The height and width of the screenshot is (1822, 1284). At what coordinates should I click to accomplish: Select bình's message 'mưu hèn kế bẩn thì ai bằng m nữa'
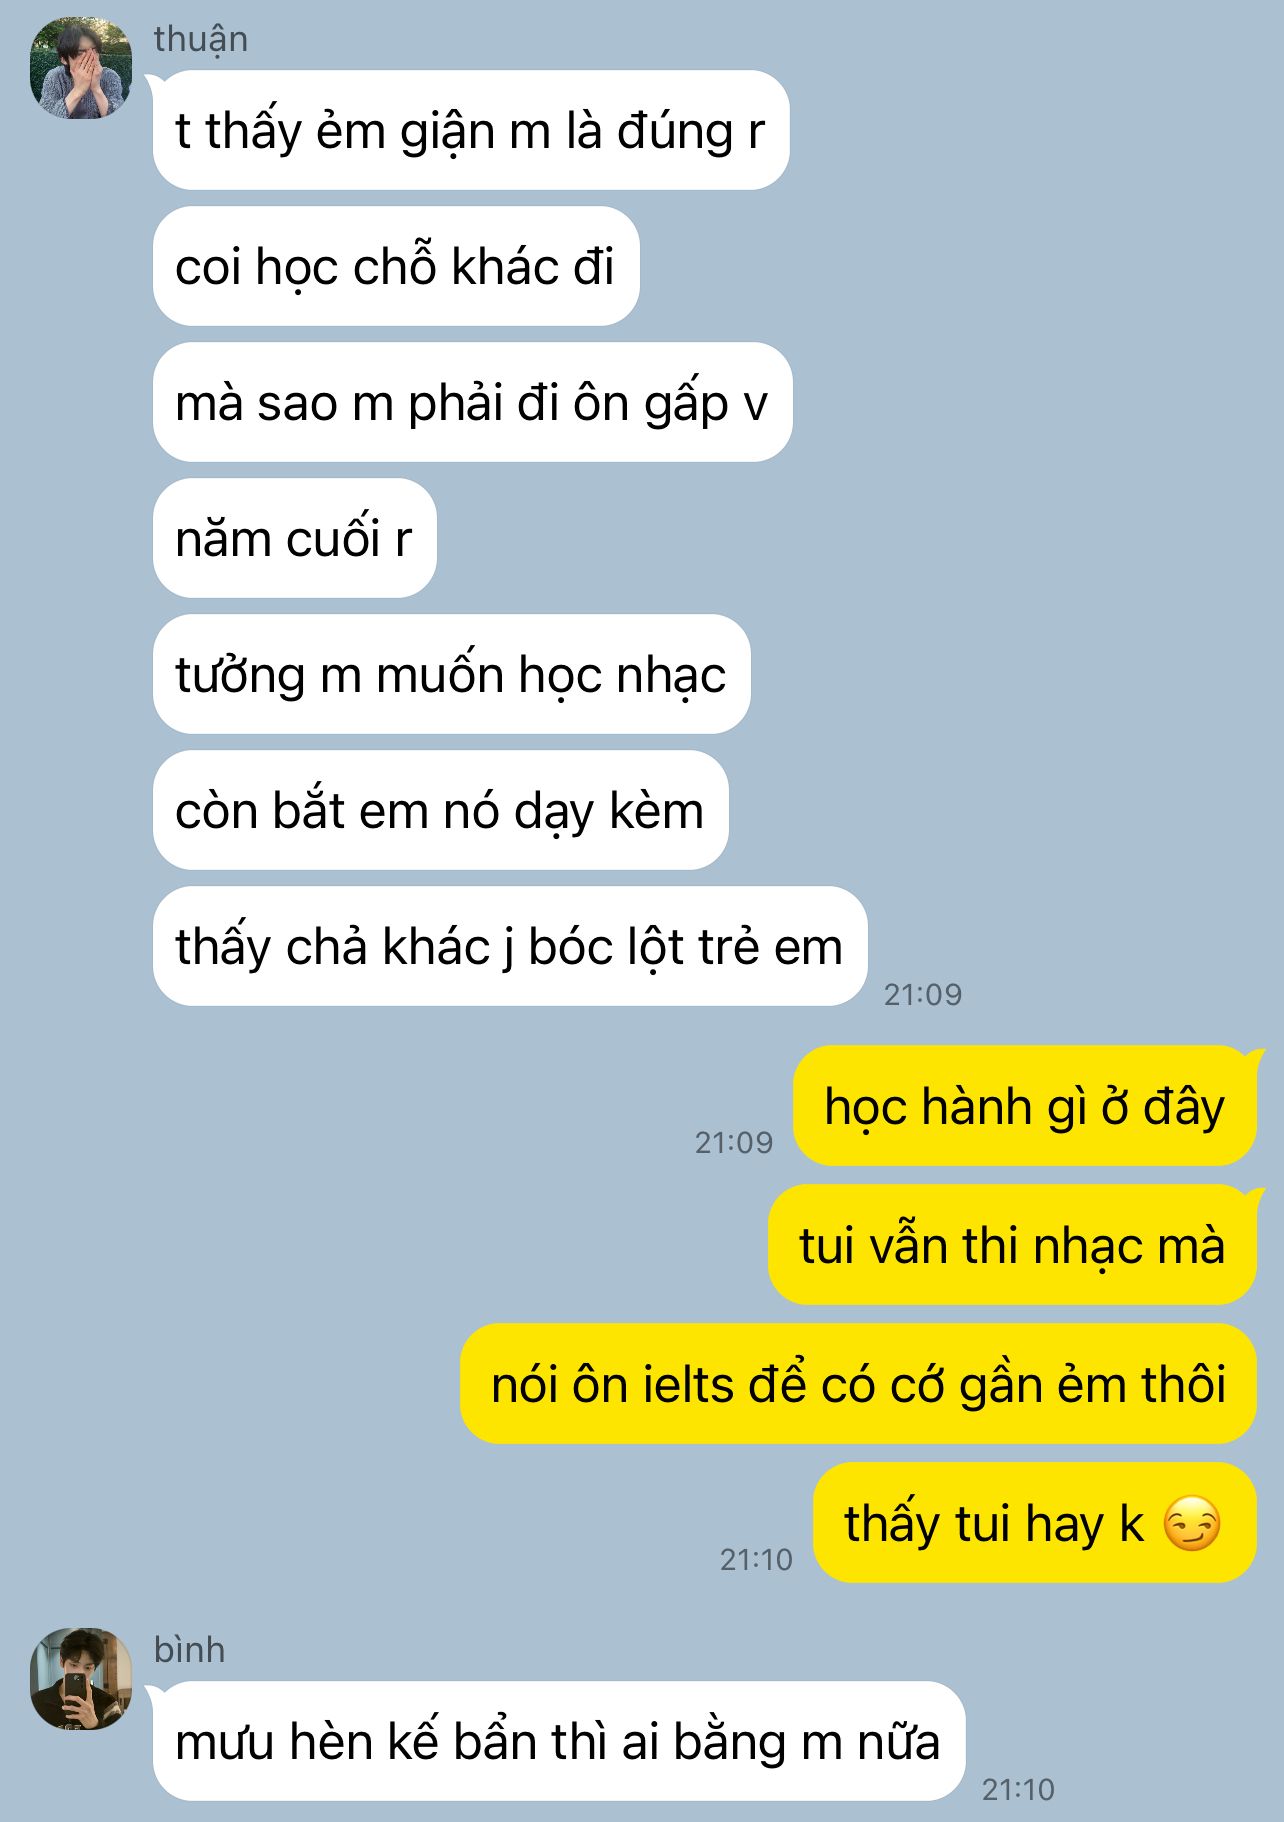coord(559,1741)
